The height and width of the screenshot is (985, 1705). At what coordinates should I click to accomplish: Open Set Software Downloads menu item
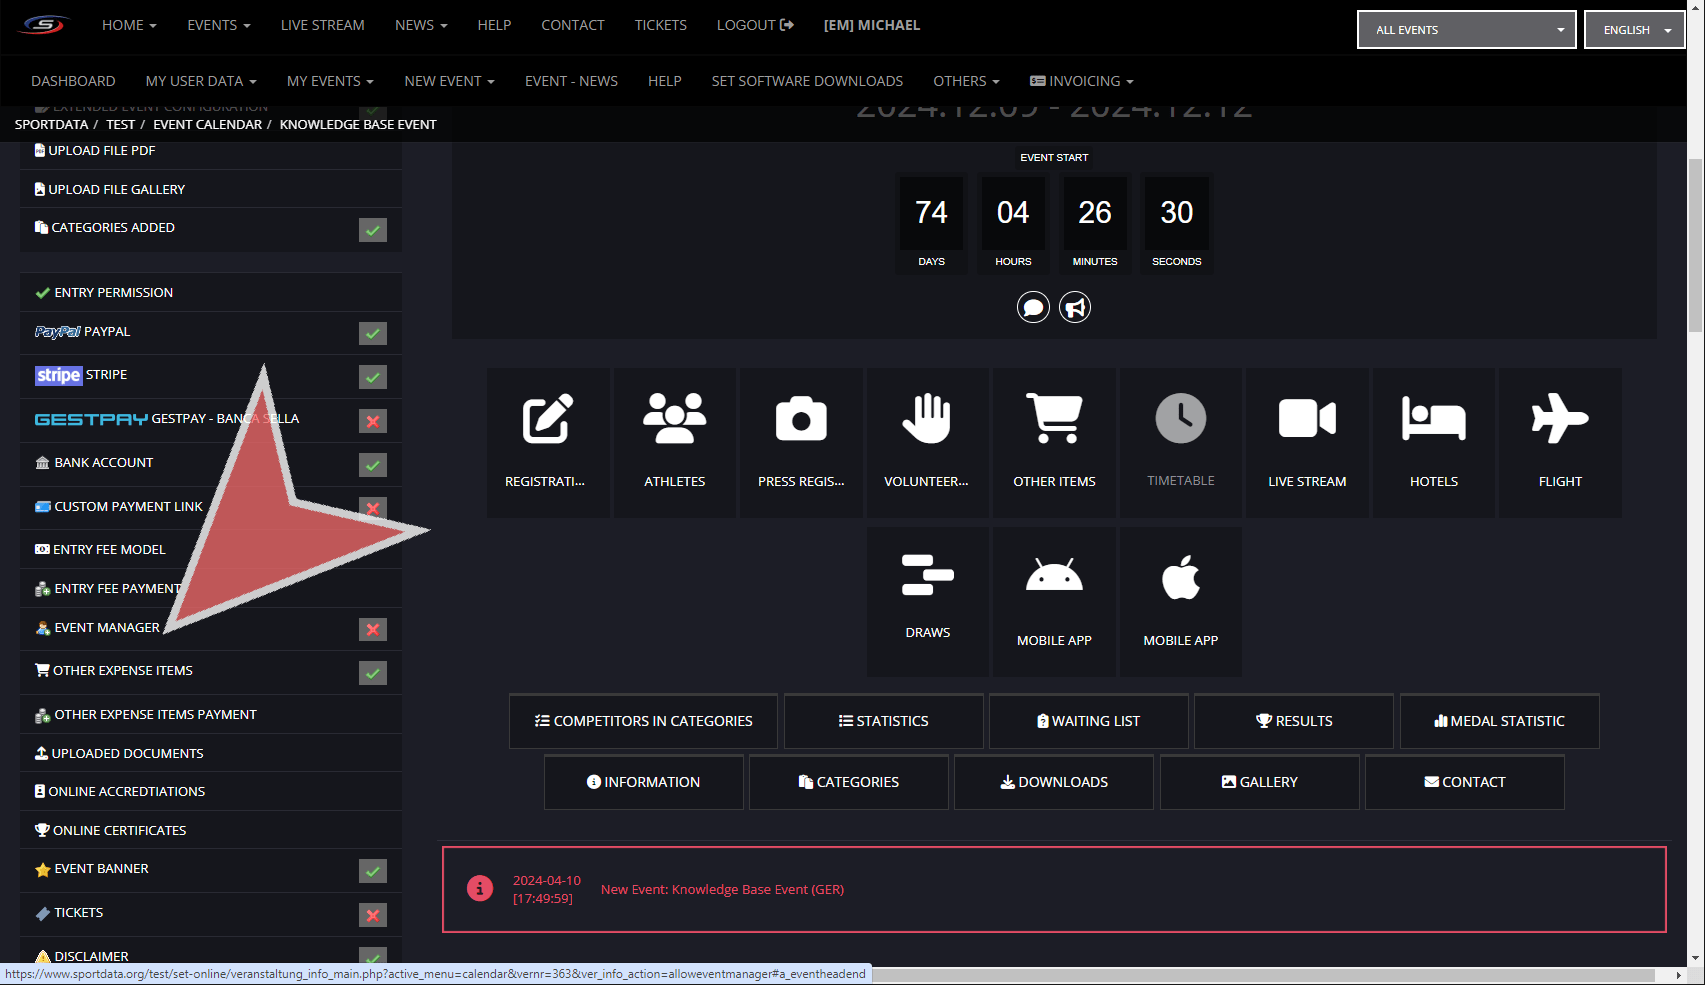[x=807, y=81]
